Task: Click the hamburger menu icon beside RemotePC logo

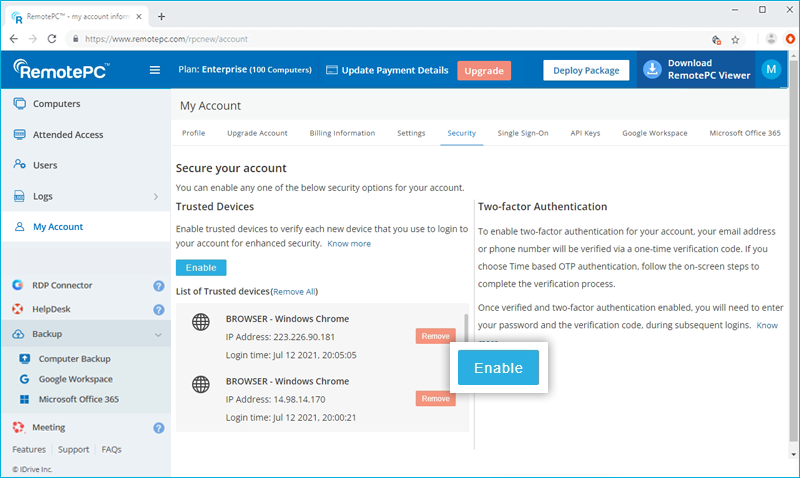Action: [x=154, y=70]
